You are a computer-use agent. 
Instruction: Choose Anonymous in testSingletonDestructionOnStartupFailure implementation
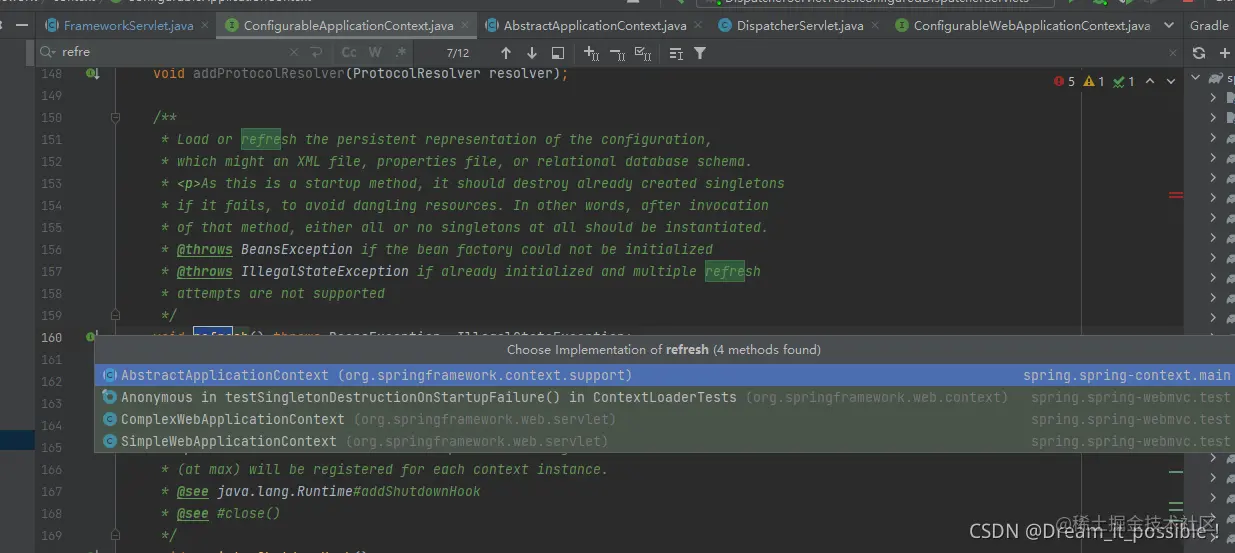click(665, 398)
